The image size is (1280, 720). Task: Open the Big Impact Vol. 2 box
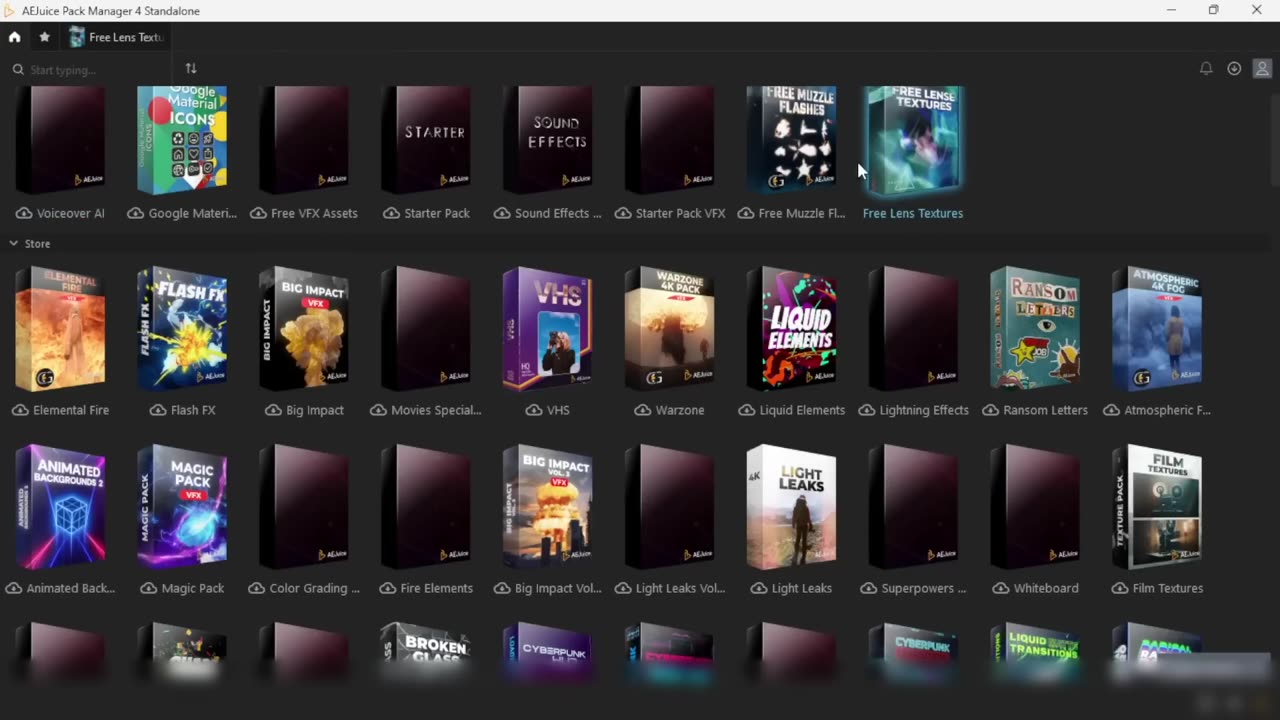(547, 506)
